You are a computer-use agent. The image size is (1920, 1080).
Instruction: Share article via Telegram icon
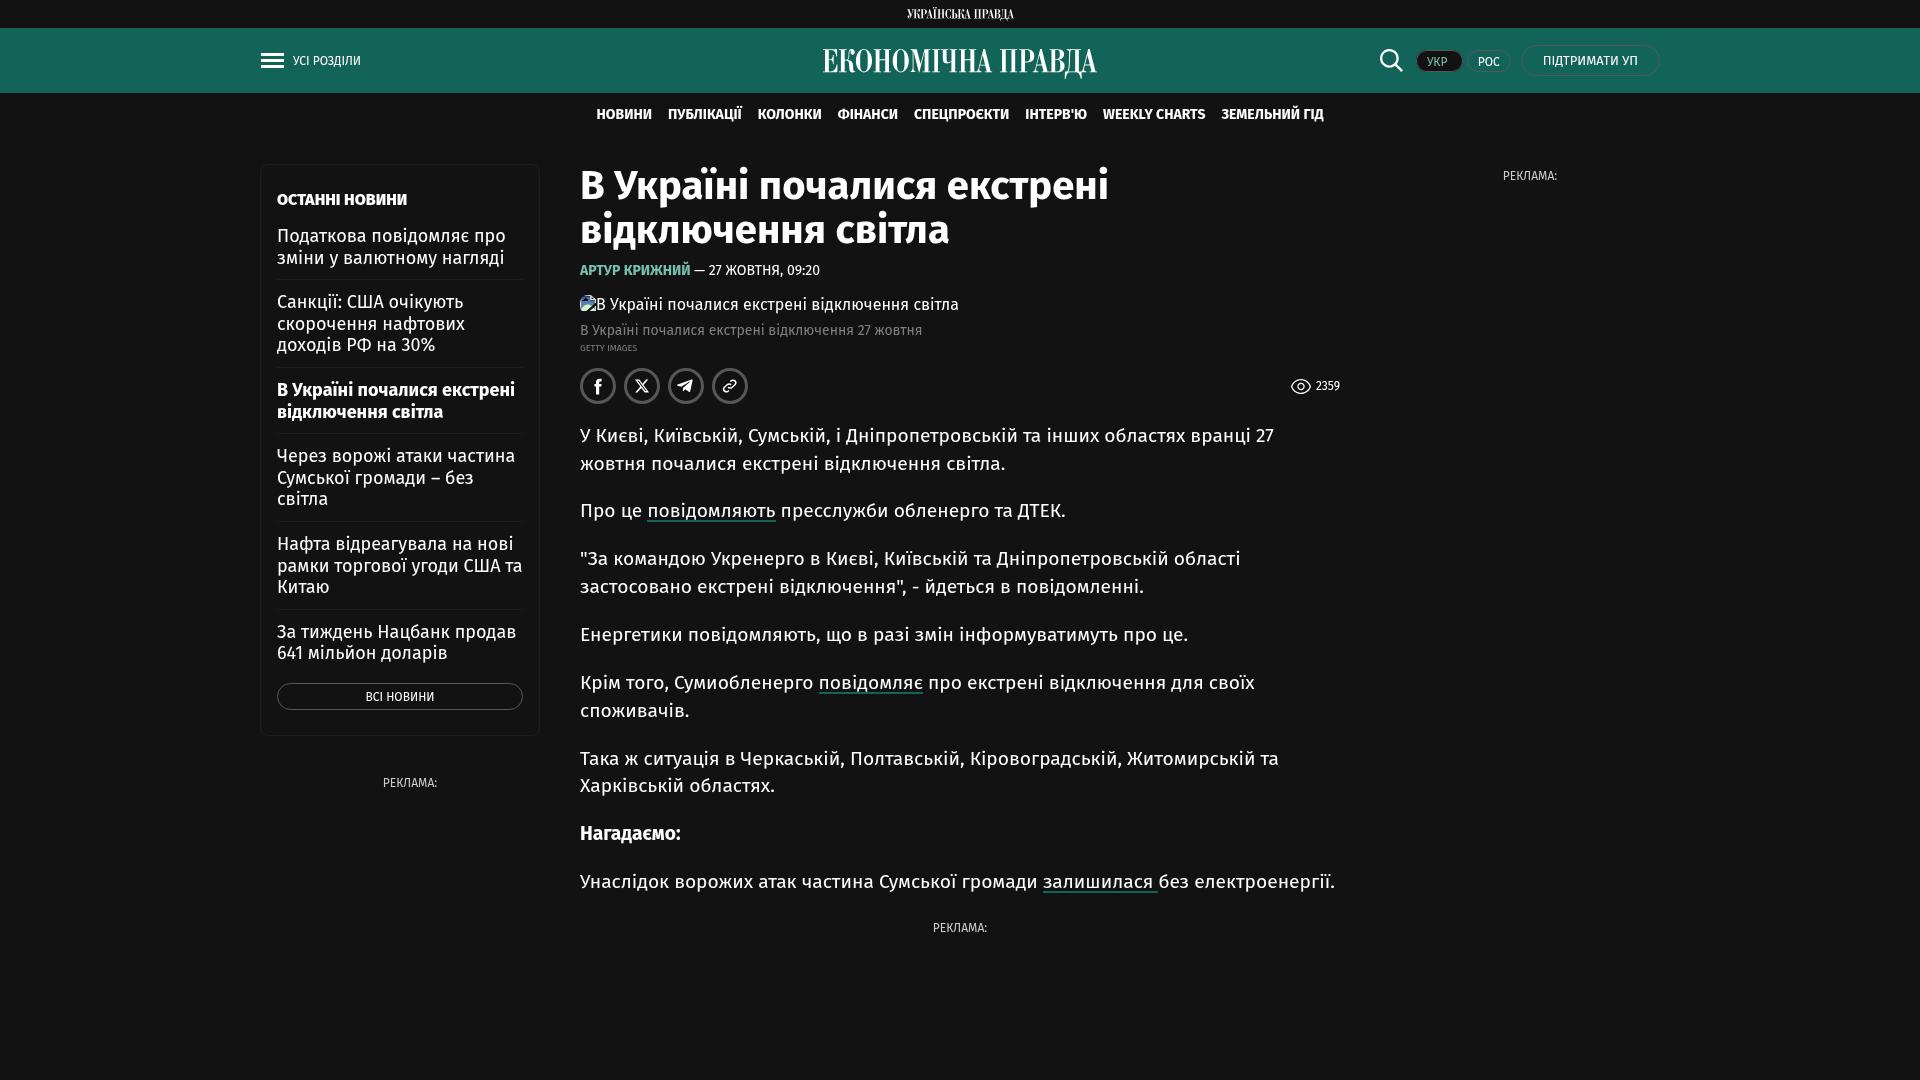pyautogui.click(x=686, y=386)
